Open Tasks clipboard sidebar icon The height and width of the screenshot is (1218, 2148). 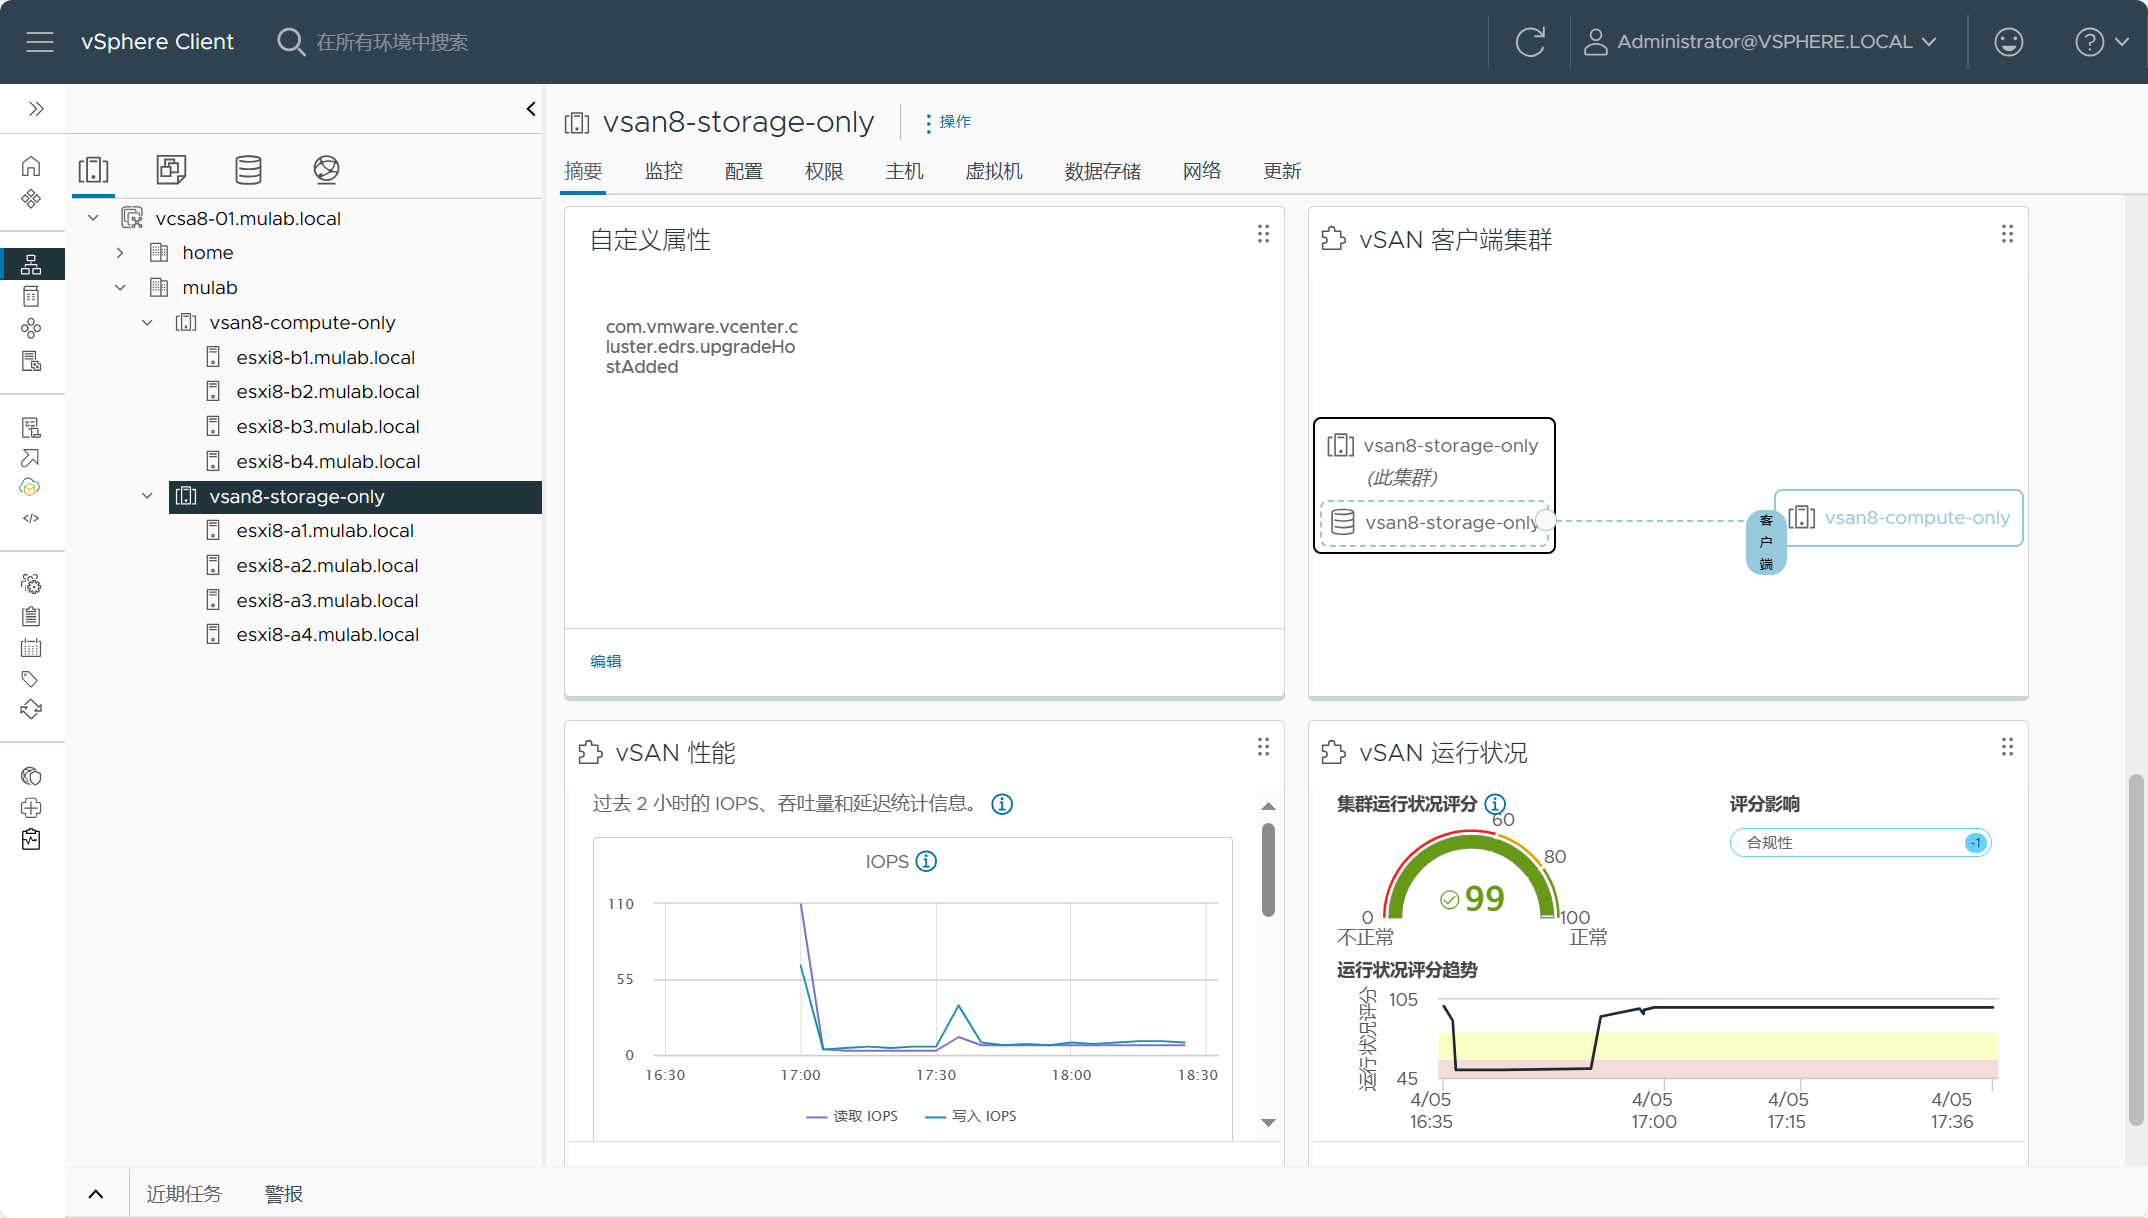pyautogui.click(x=31, y=616)
